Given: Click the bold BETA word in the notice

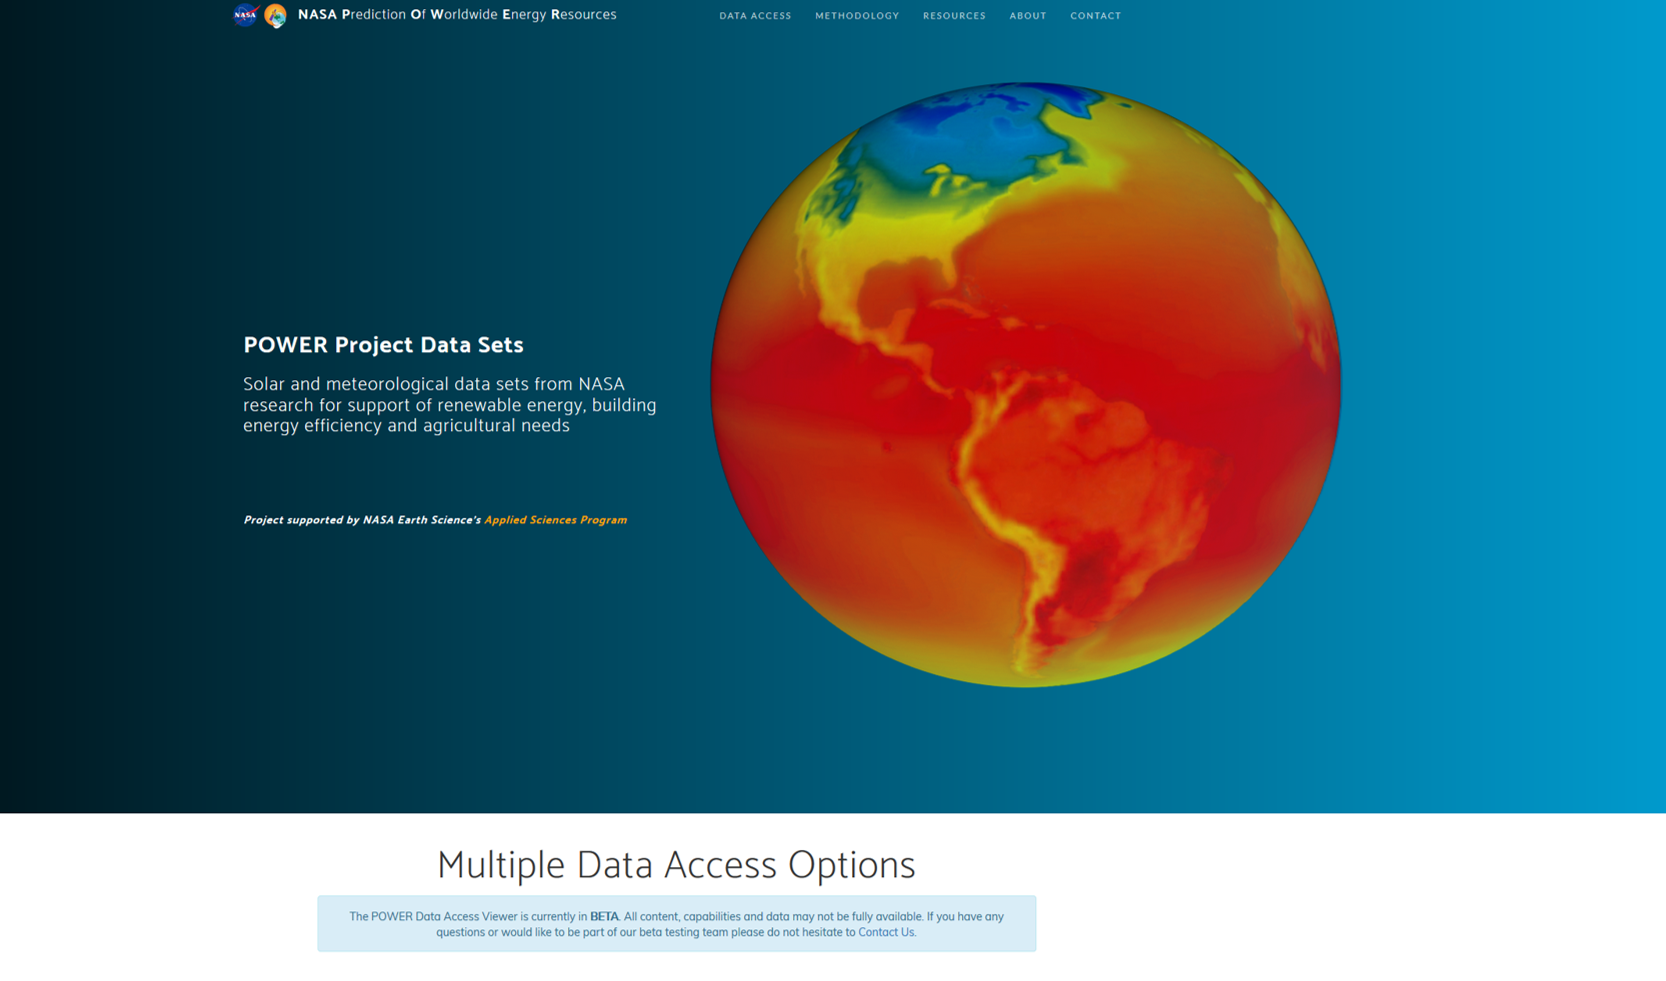Looking at the screenshot, I should click(604, 916).
